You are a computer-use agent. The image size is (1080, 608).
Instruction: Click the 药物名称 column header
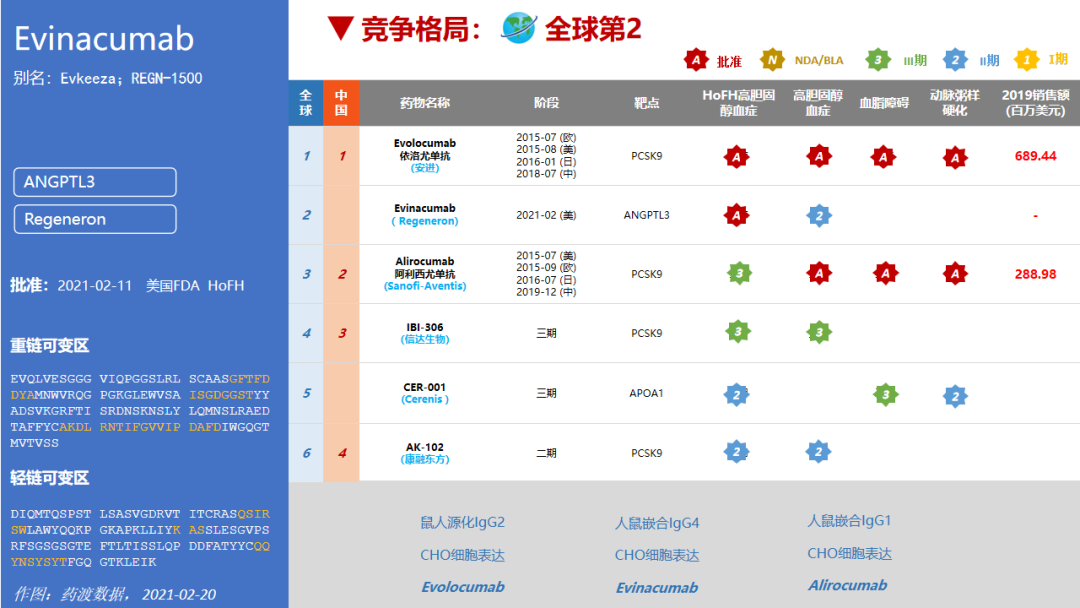click(x=425, y=103)
